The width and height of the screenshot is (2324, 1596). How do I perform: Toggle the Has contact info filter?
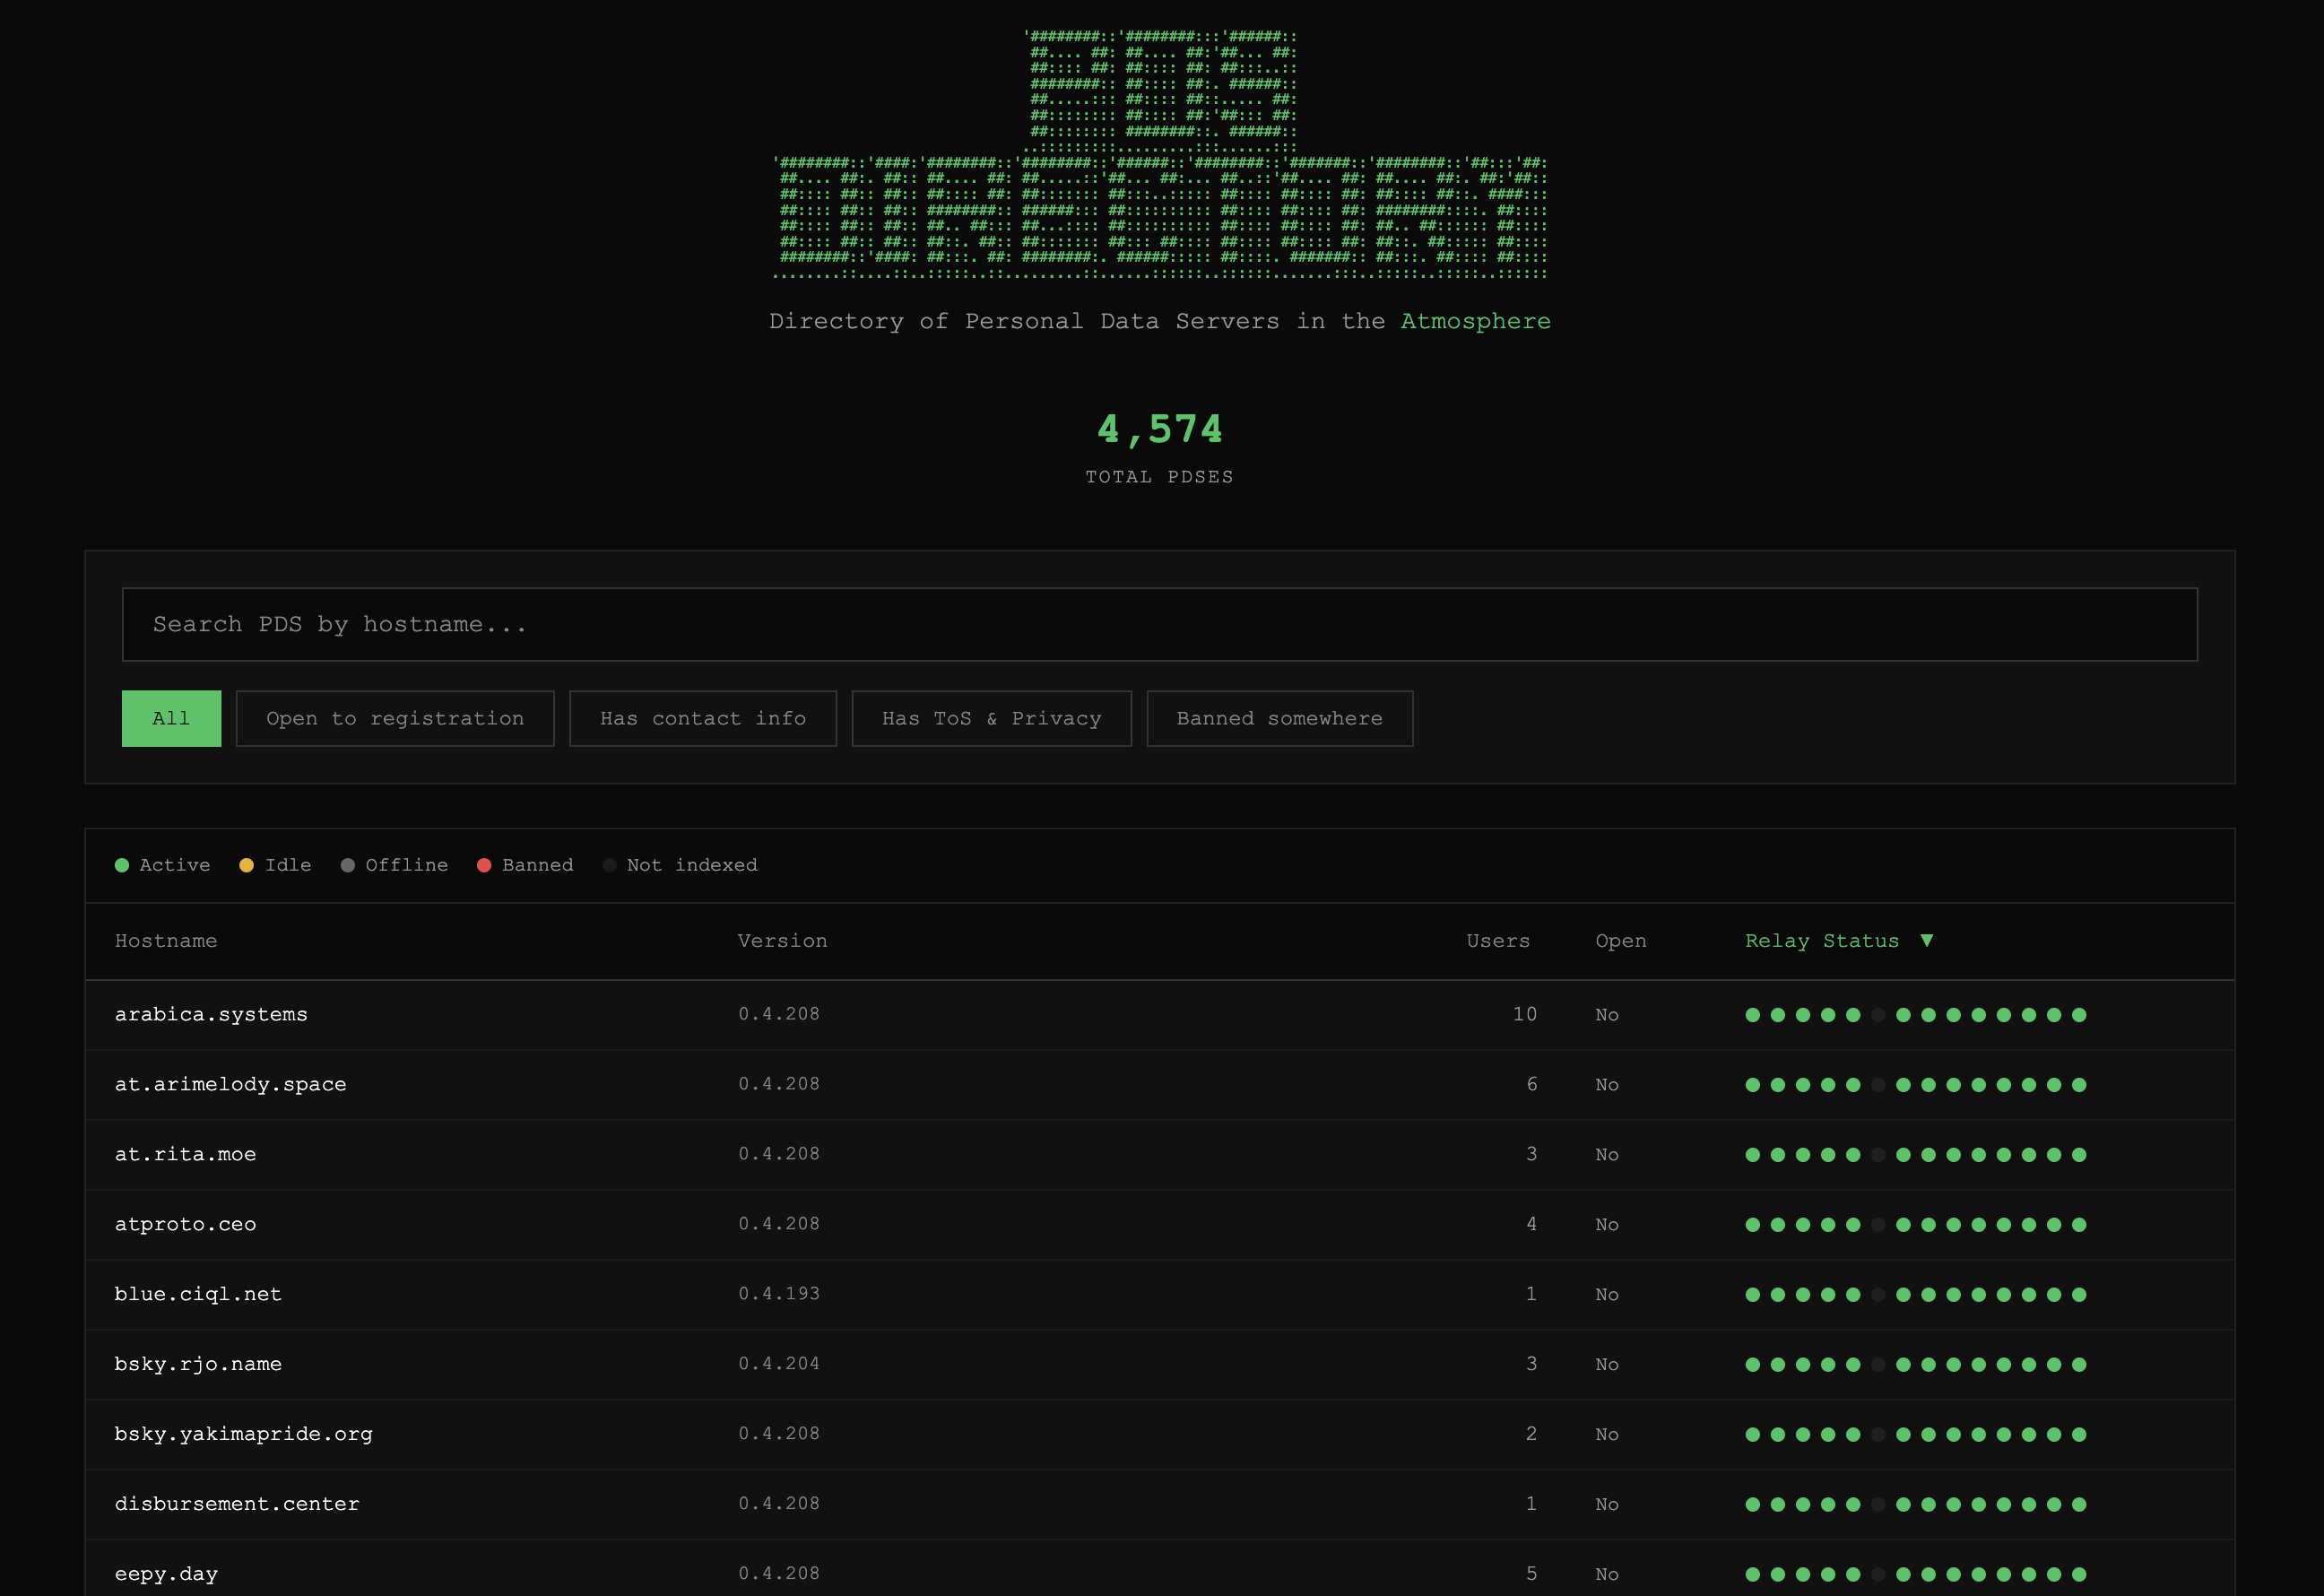click(702, 718)
